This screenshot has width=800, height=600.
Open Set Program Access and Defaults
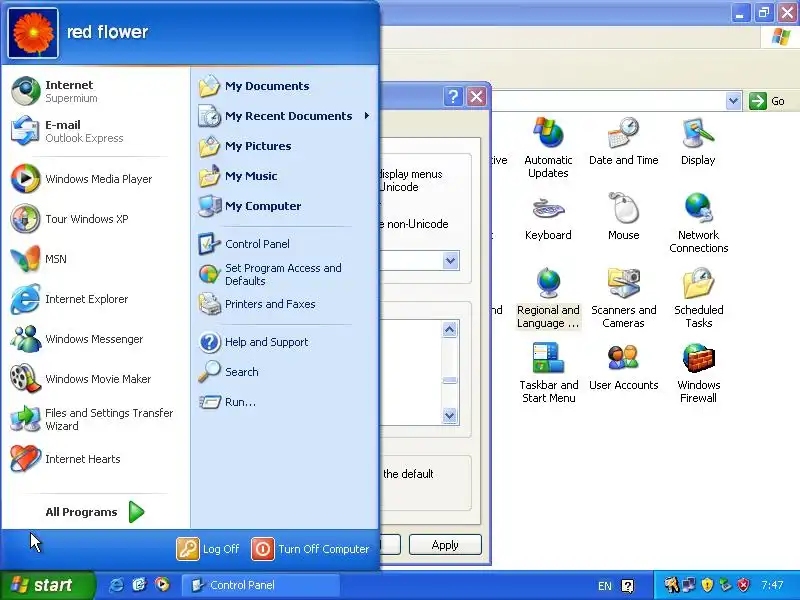click(x=285, y=274)
